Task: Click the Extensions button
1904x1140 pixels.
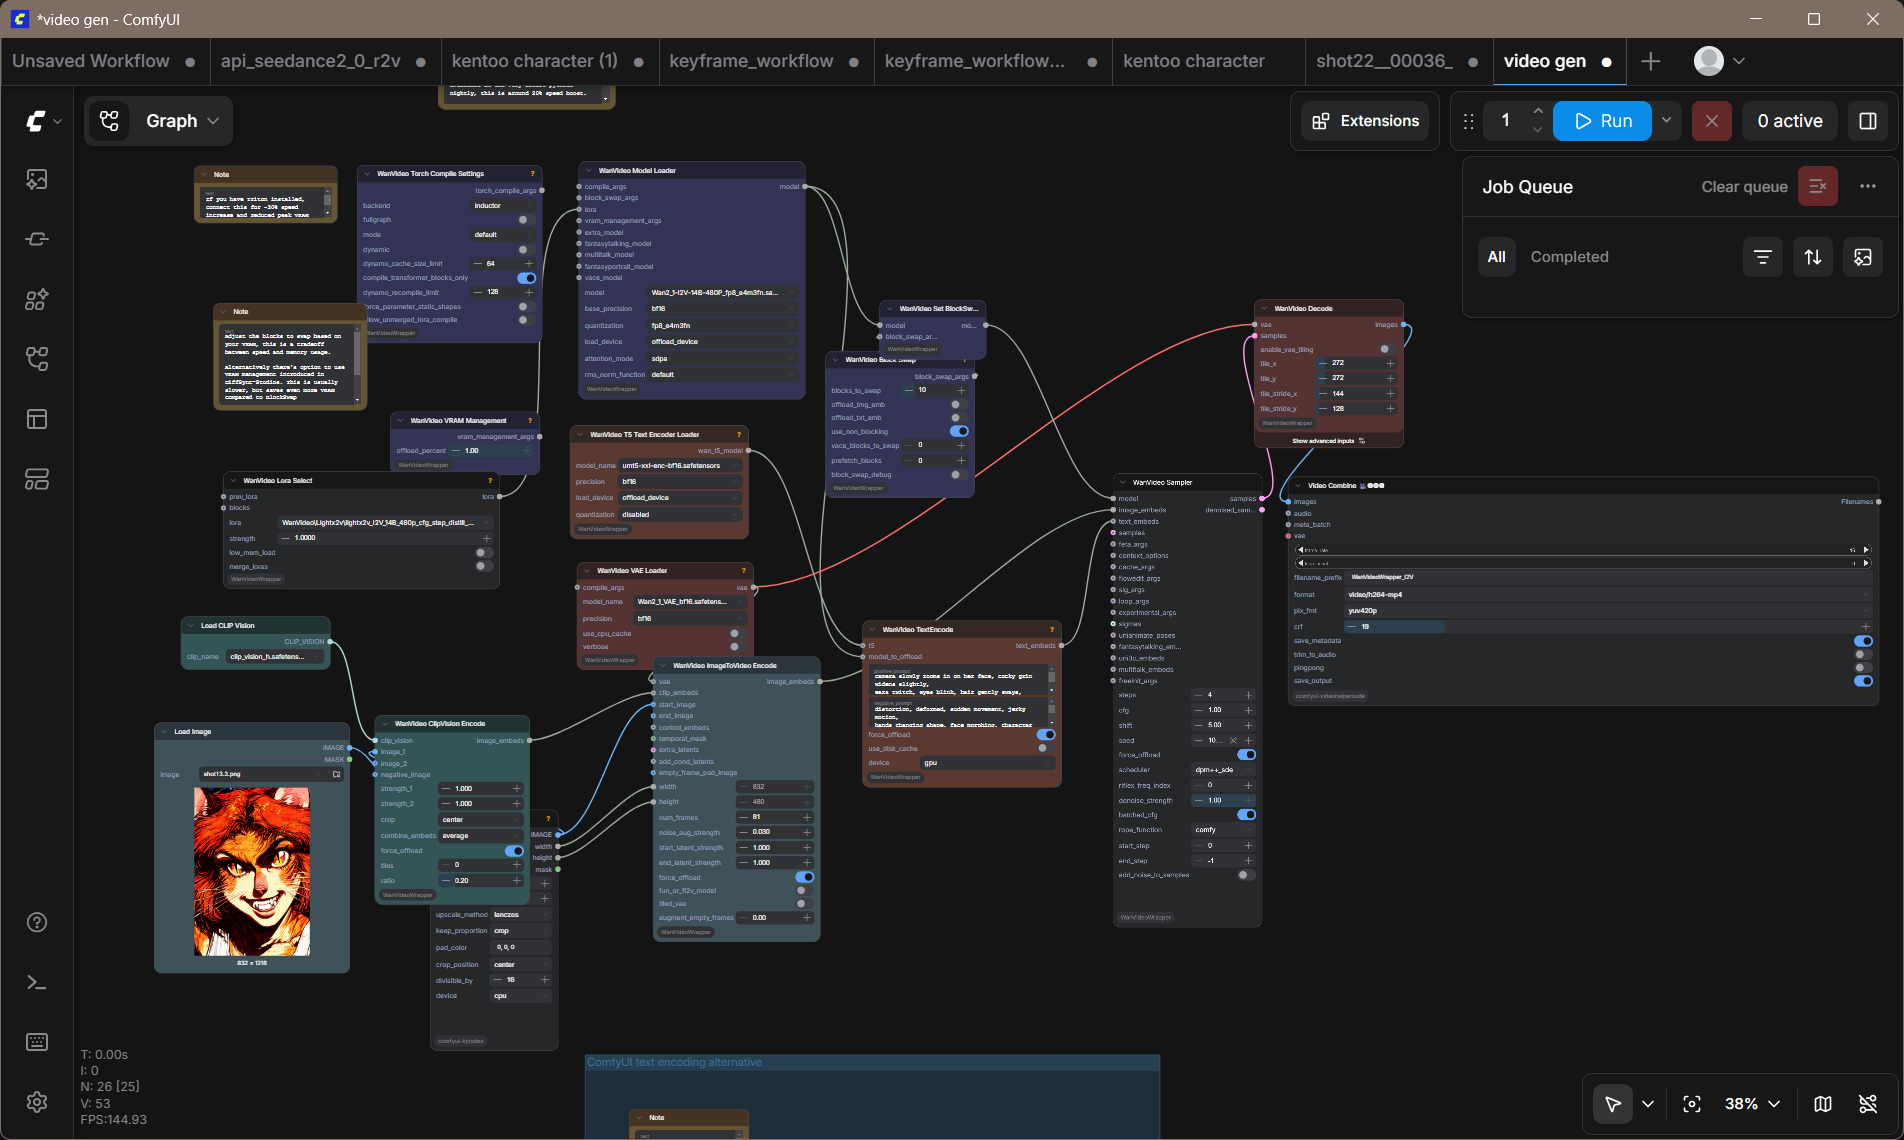Action: tap(1365, 121)
